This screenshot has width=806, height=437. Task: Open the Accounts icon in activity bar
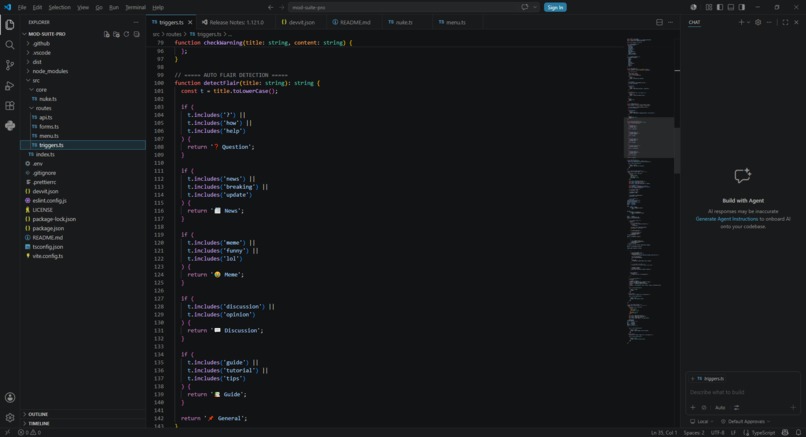point(10,397)
